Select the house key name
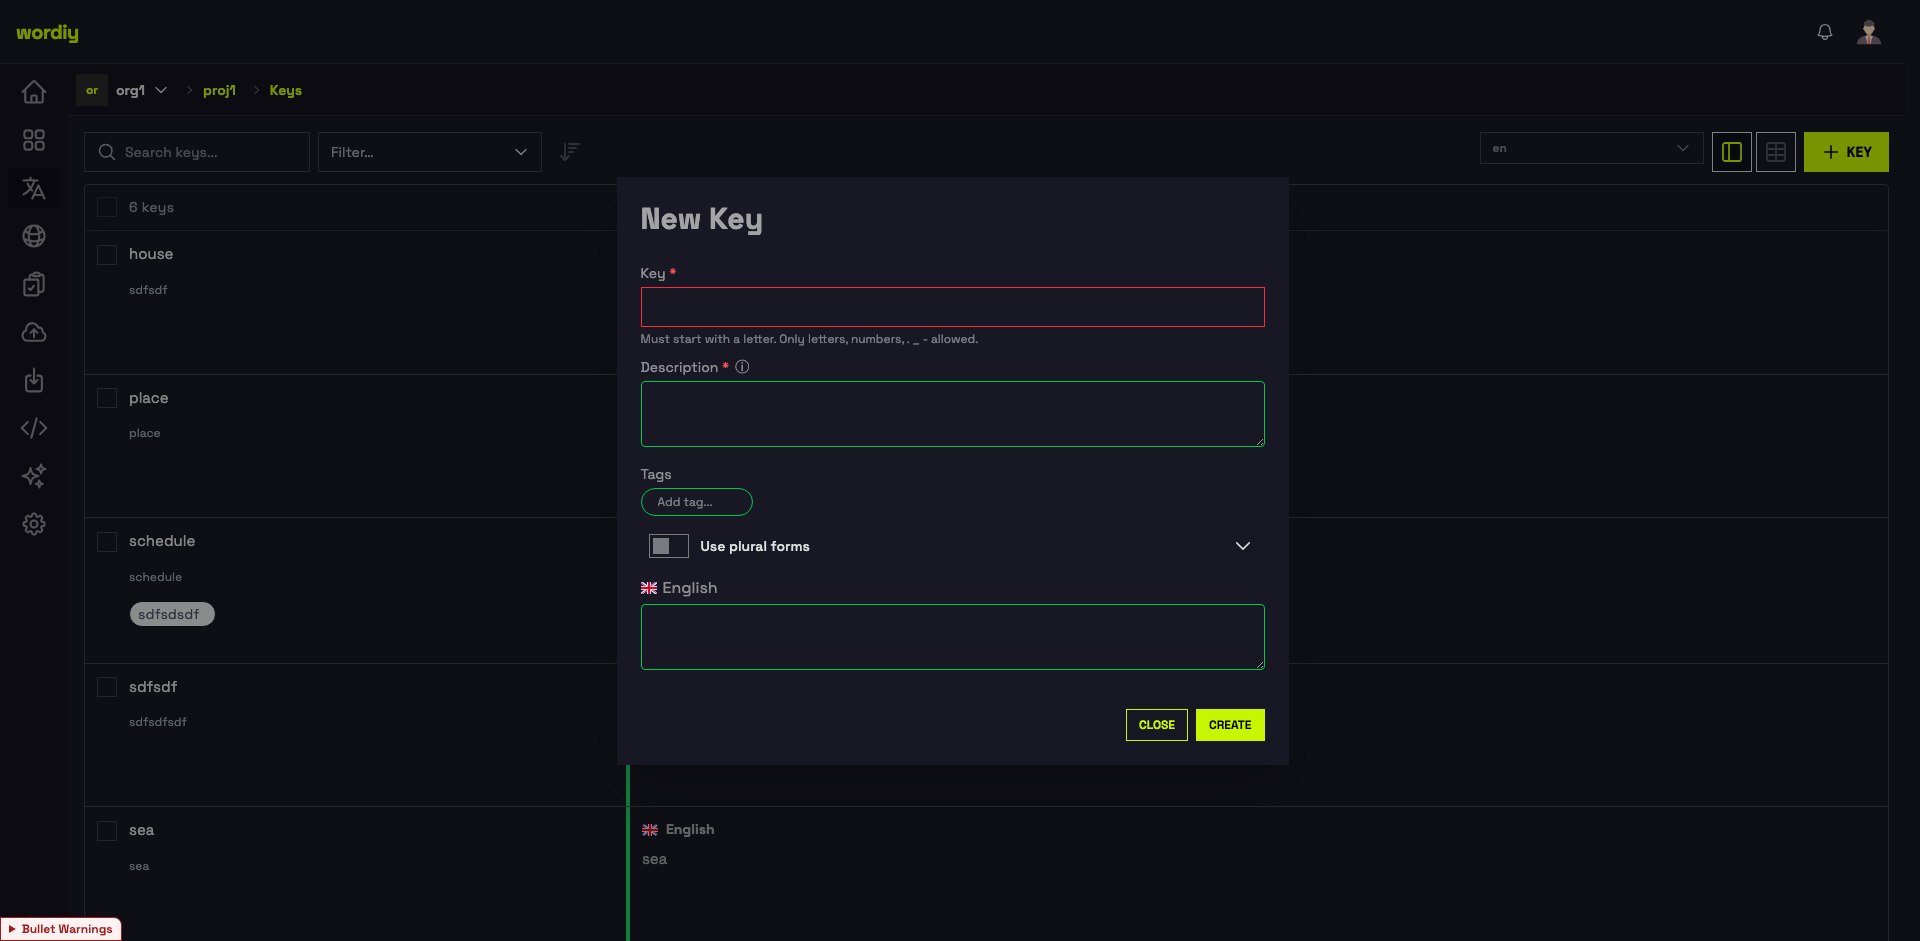1920x941 pixels. (x=151, y=254)
